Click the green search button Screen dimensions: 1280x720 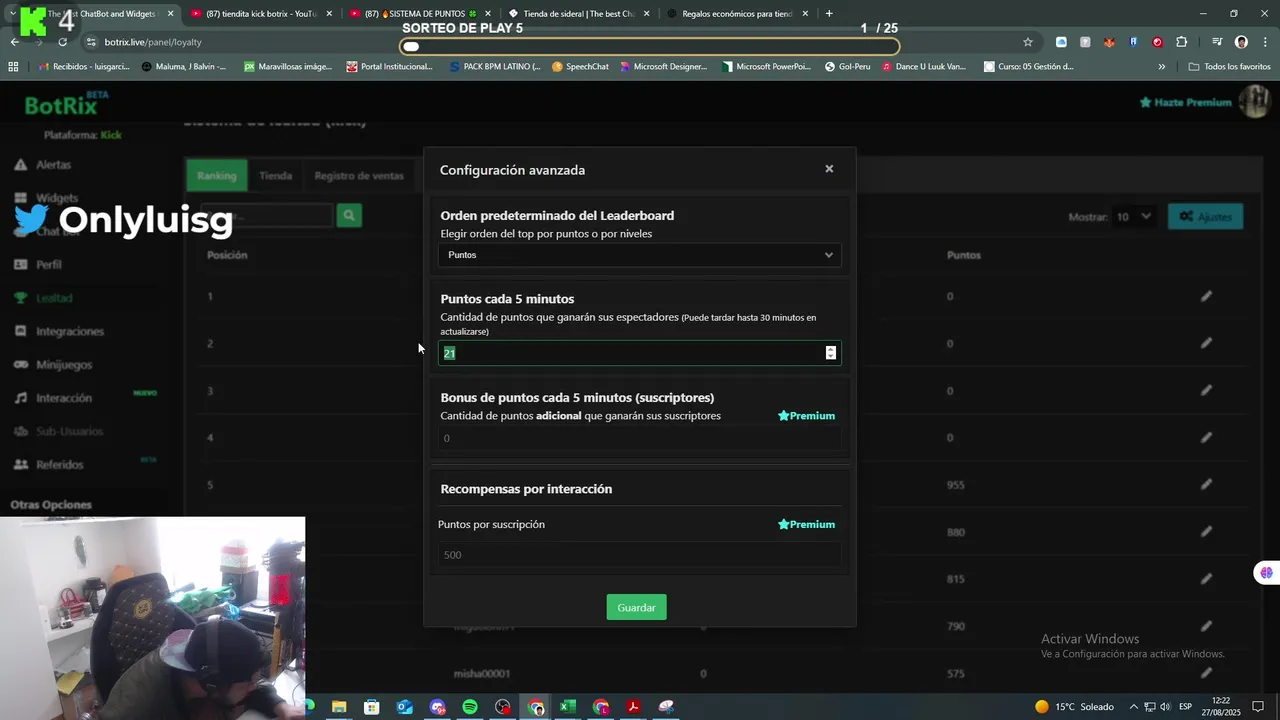[349, 215]
